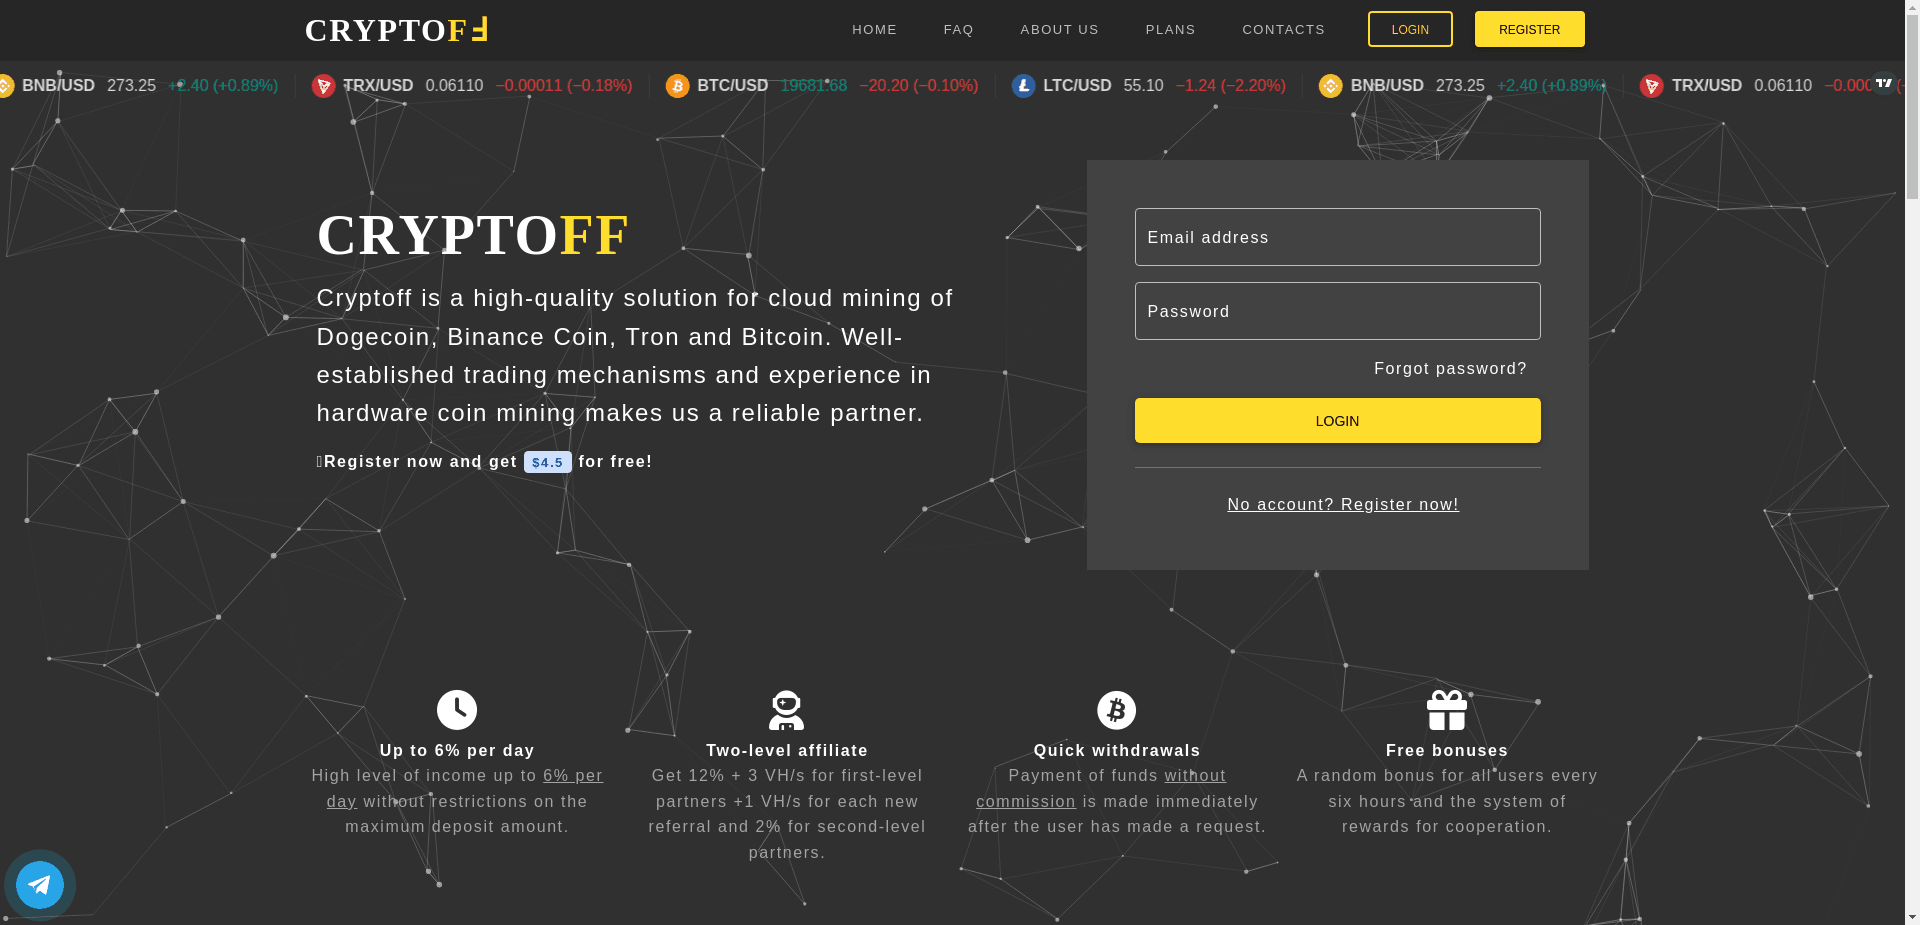This screenshot has height=925, width=1920.
Task: Click the clock icon above Up to 6% per day
Action: [457, 709]
